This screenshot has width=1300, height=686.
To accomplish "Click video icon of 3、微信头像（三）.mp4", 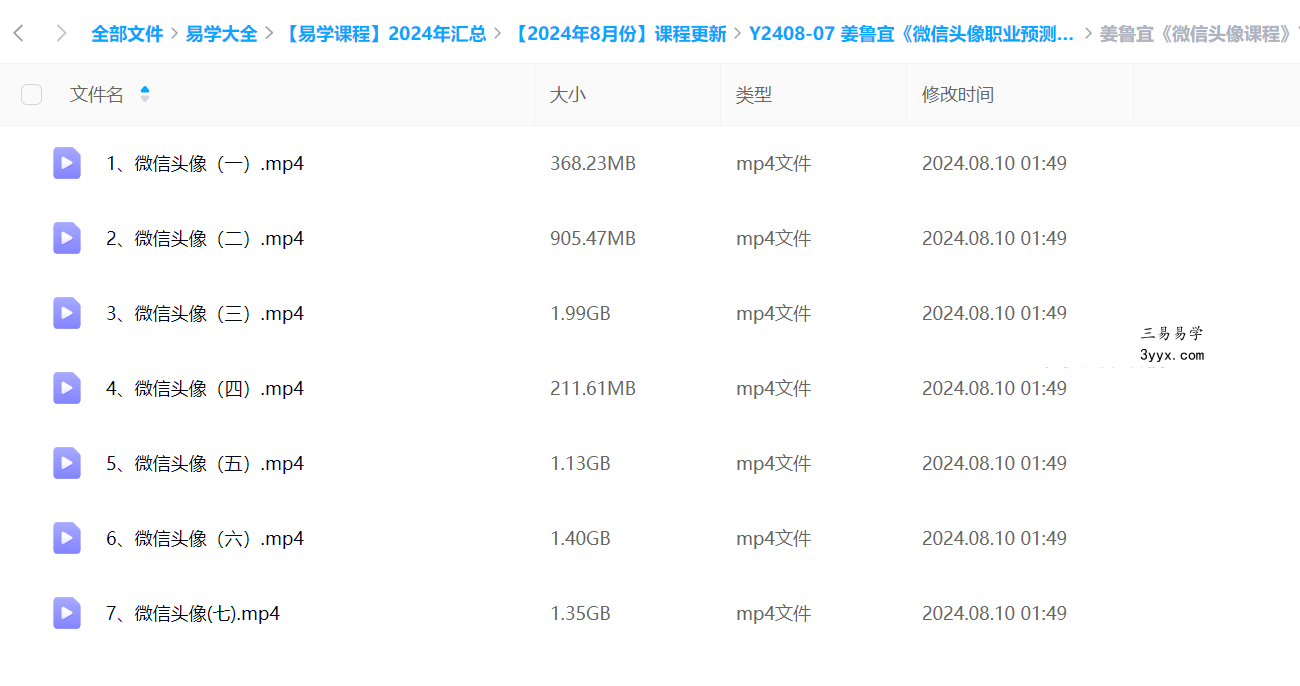I will click(x=67, y=313).
